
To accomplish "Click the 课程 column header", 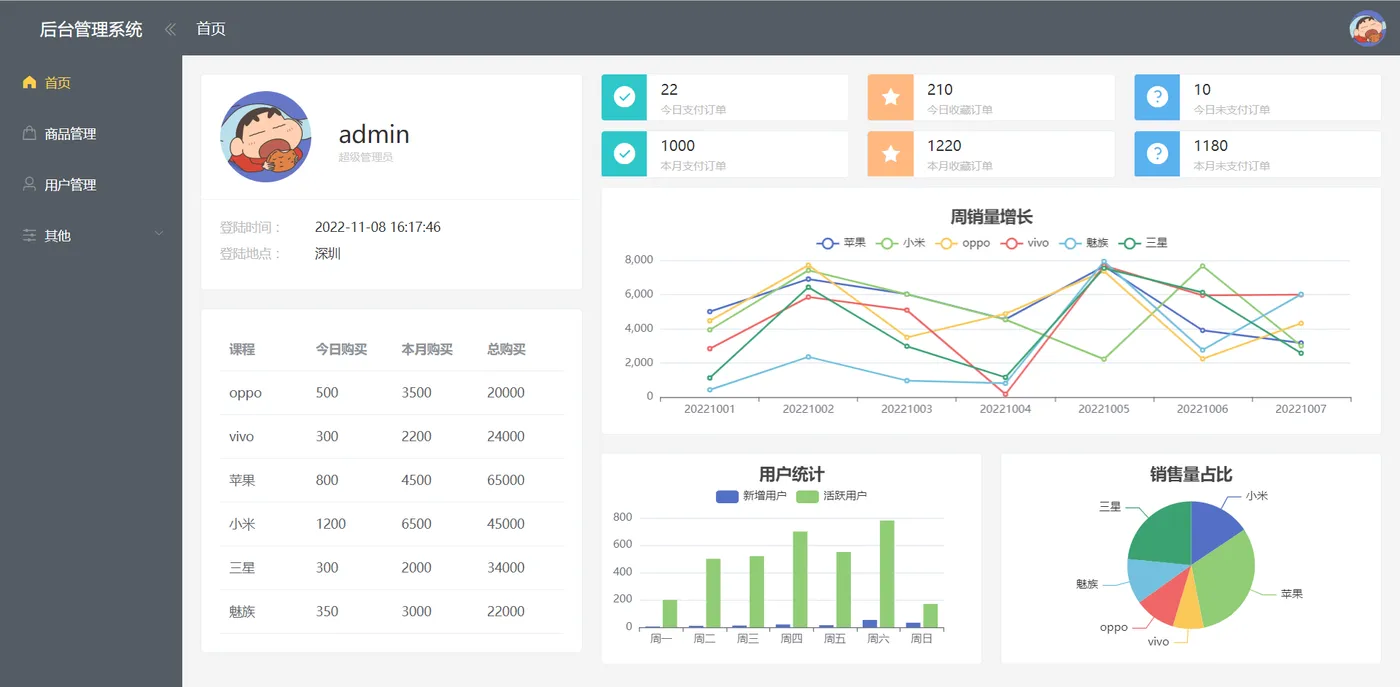I will [x=242, y=349].
